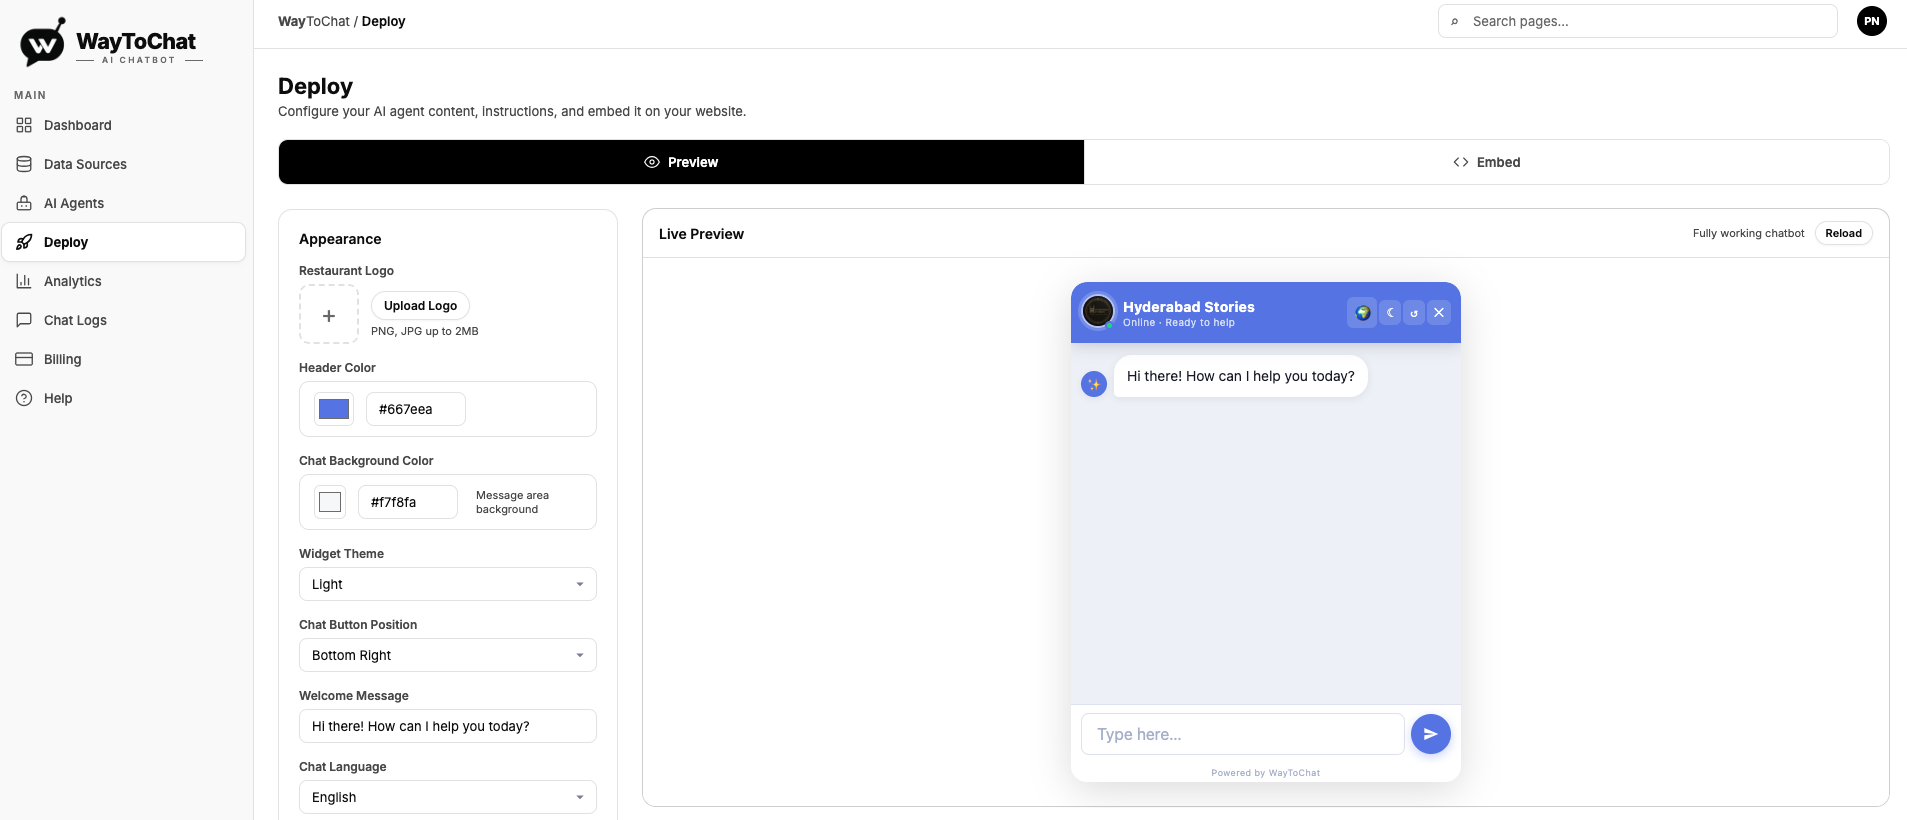Switch to the Embed tab
The width and height of the screenshot is (1907, 820).
click(1487, 162)
